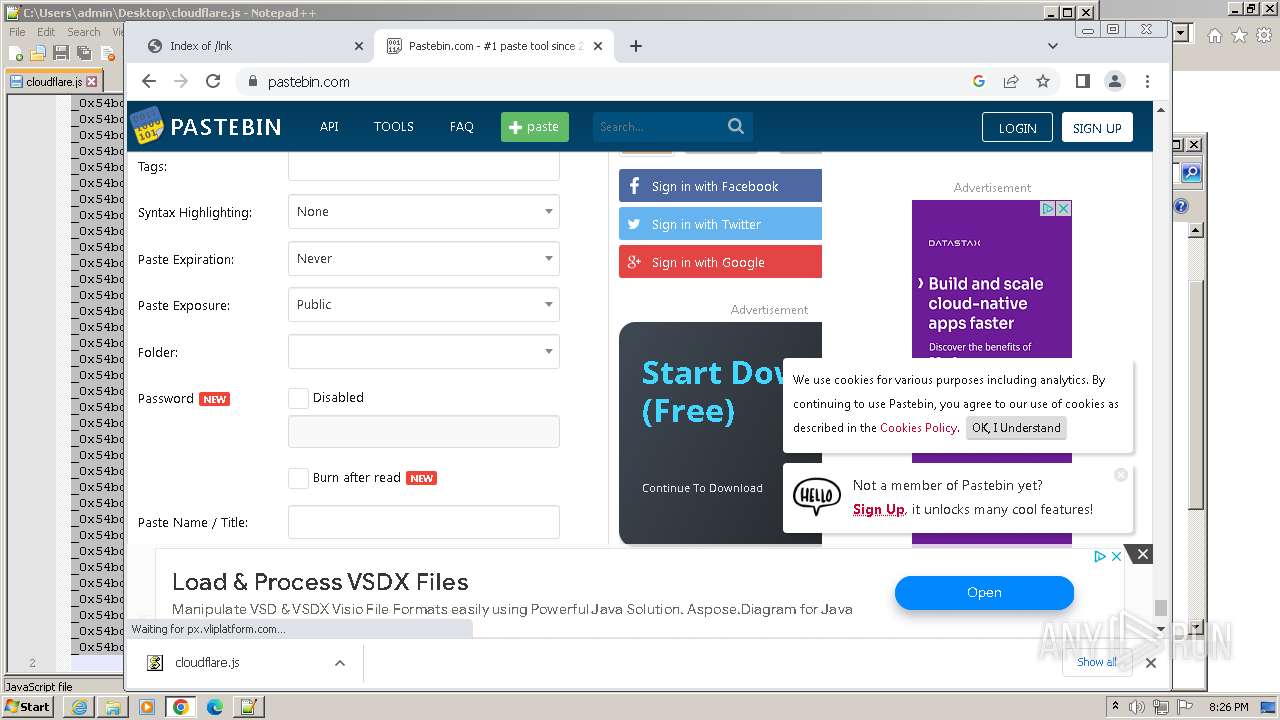Save icon in Notepad++ toolbar

[61, 54]
